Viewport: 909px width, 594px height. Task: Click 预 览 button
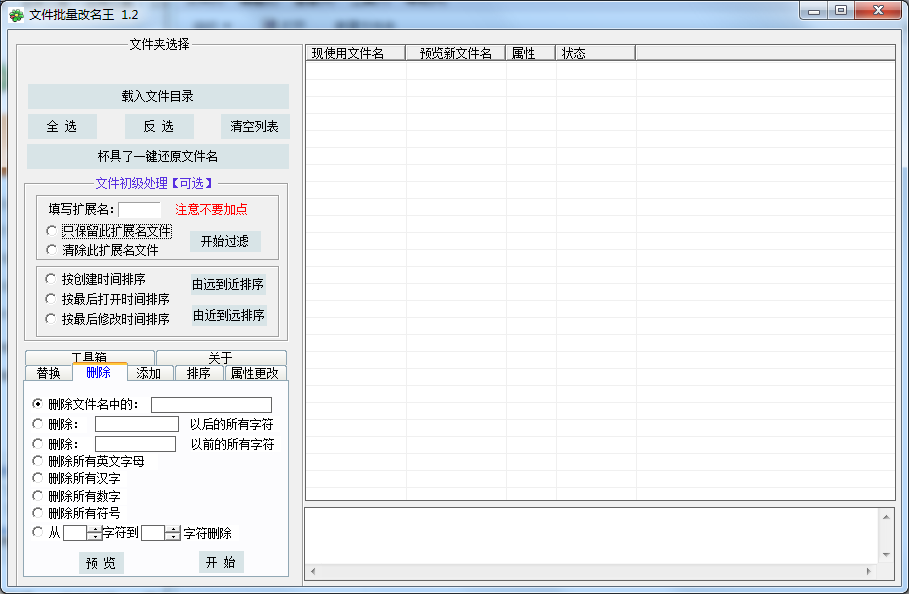point(101,563)
